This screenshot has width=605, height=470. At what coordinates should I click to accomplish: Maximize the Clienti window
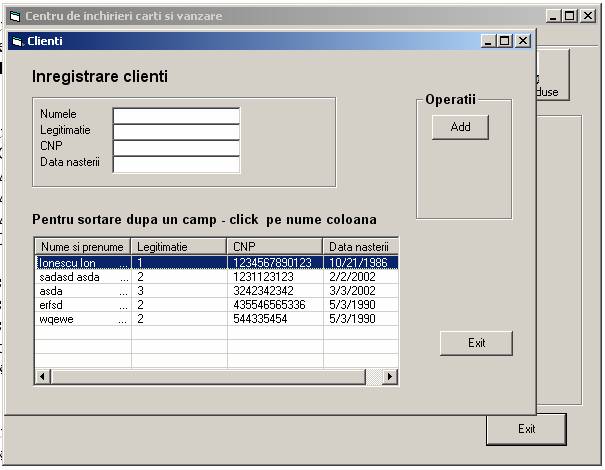(505, 41)
